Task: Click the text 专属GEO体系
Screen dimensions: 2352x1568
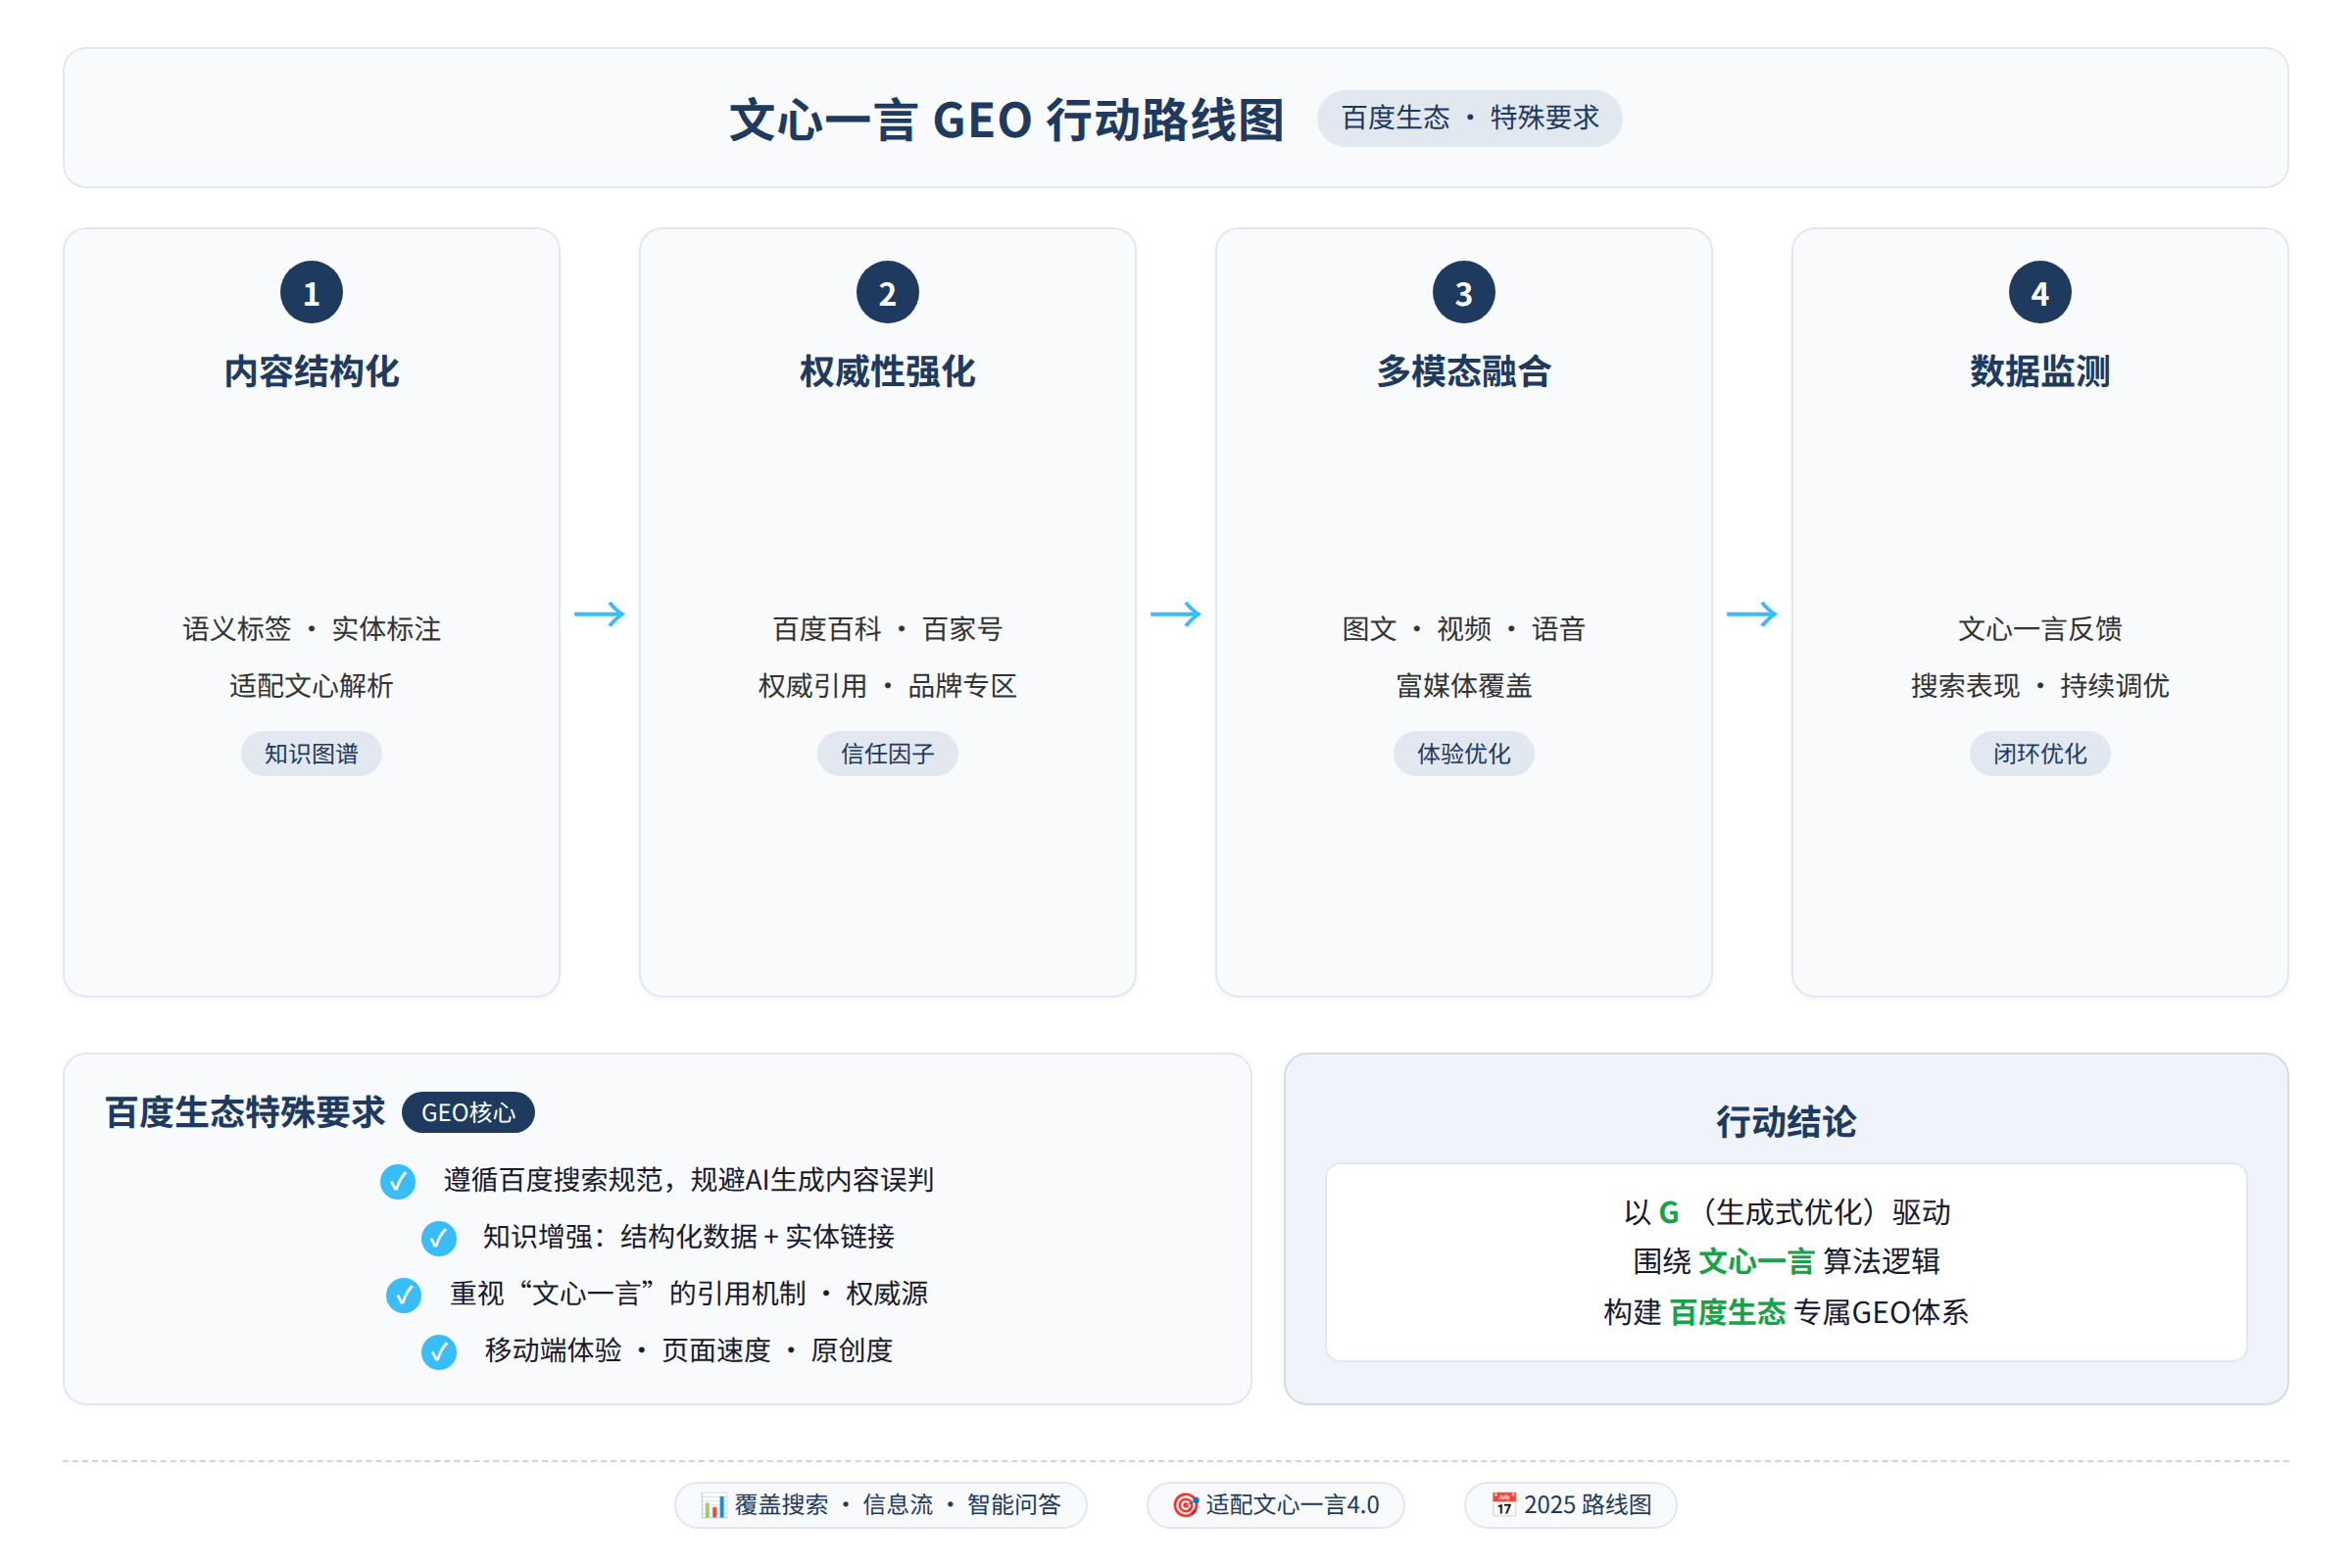Action: tap(1881, 1312)
